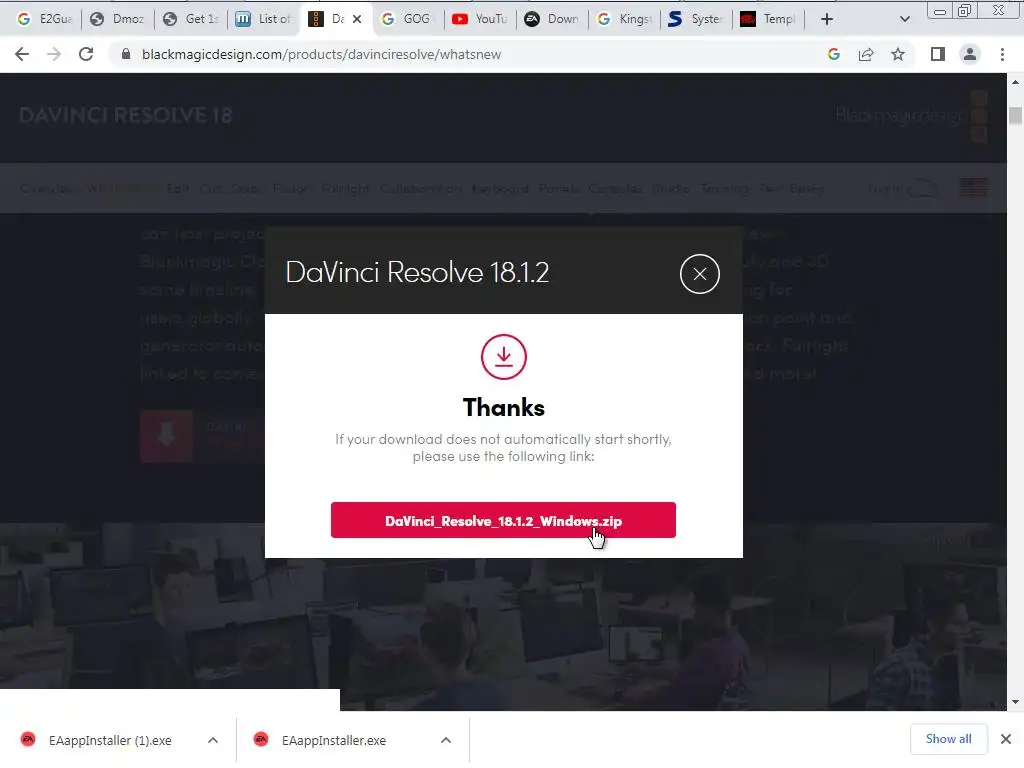Close the downloads bar
This screenshot has width=1024, height=768.
pos(1006,739)
